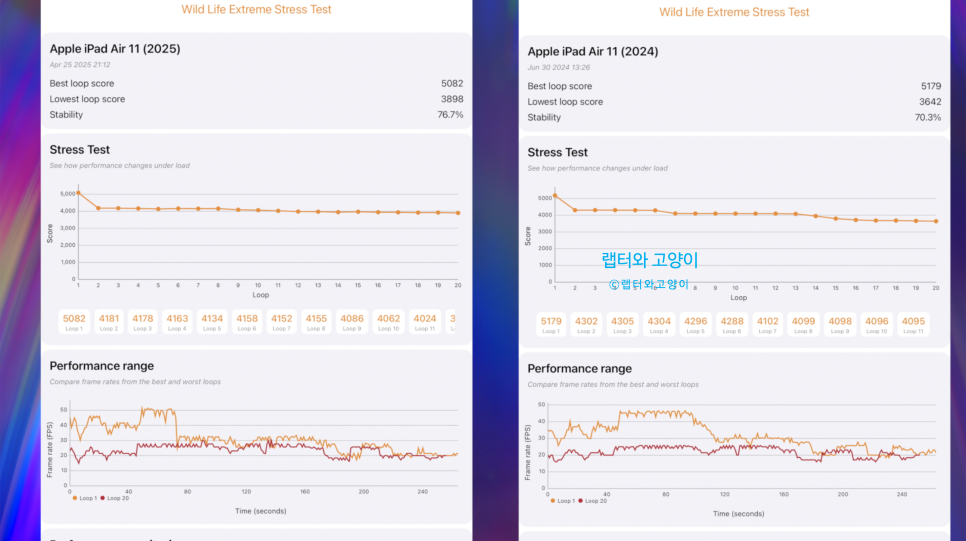The height and width of the screenshot is (541, 966).
Task: Click the Apple iPad Air 11 (2025) heading
Action: point(115,49)
